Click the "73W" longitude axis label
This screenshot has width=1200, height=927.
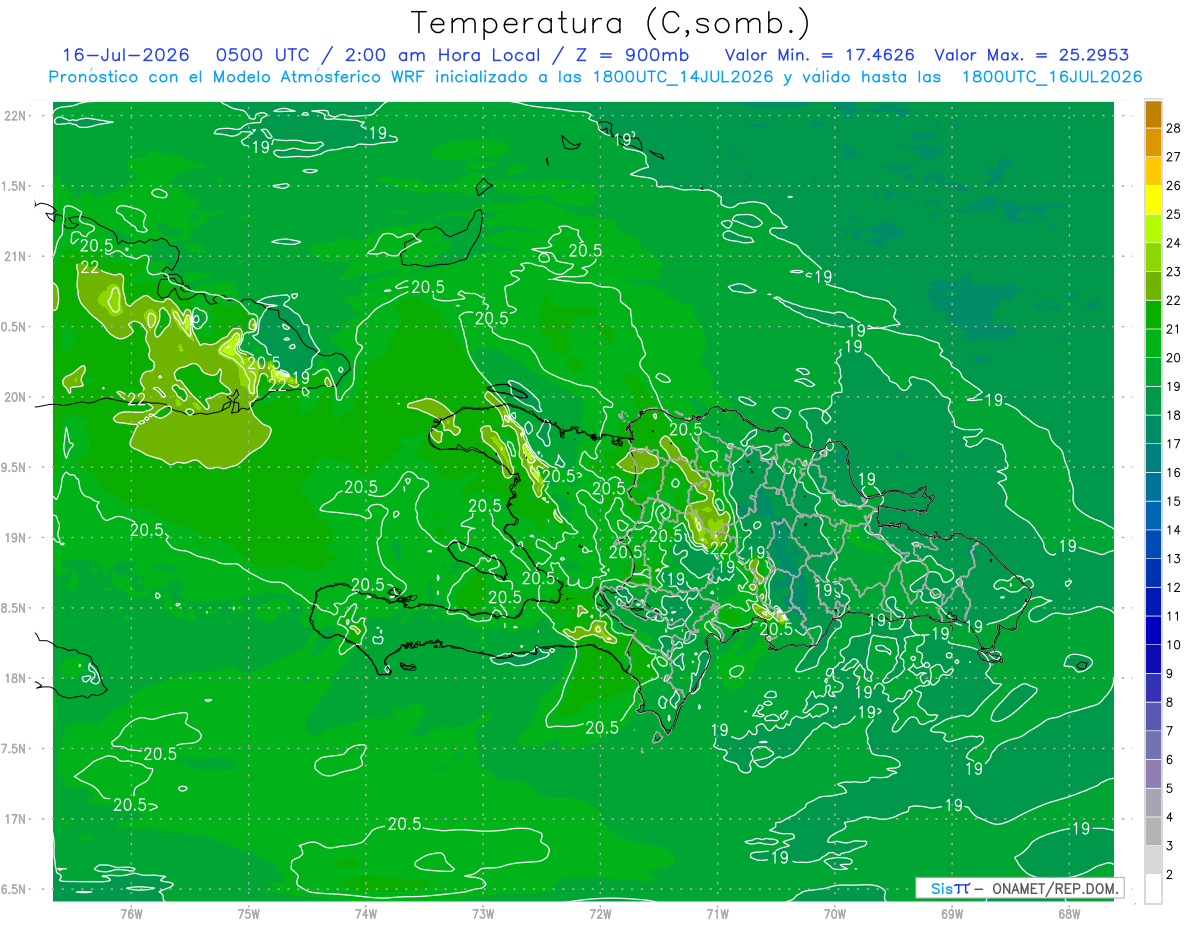483,913
